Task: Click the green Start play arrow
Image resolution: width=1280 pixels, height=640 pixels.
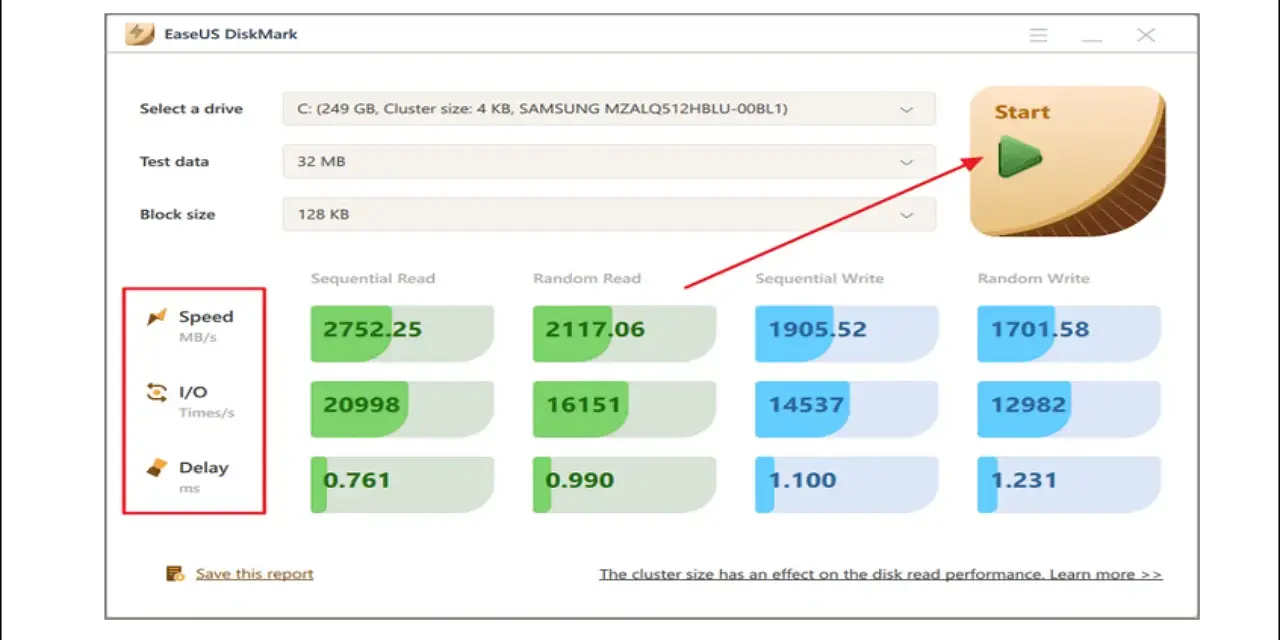Action: point(1019,157)
